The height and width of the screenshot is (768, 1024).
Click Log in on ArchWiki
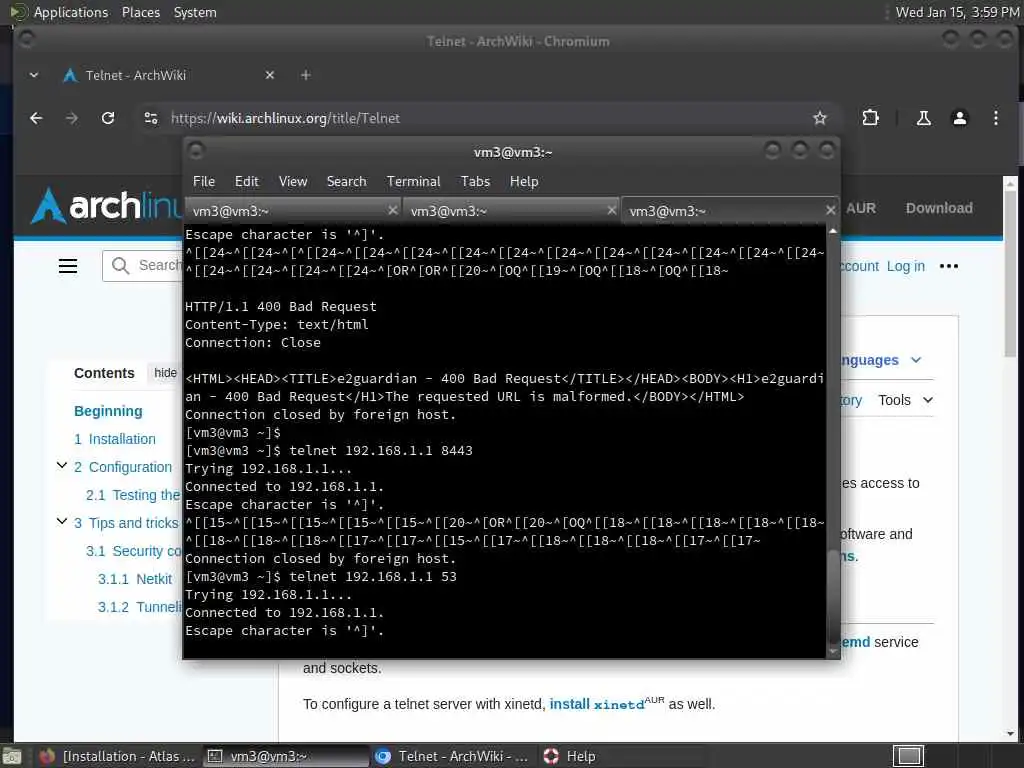click(905, 266)
